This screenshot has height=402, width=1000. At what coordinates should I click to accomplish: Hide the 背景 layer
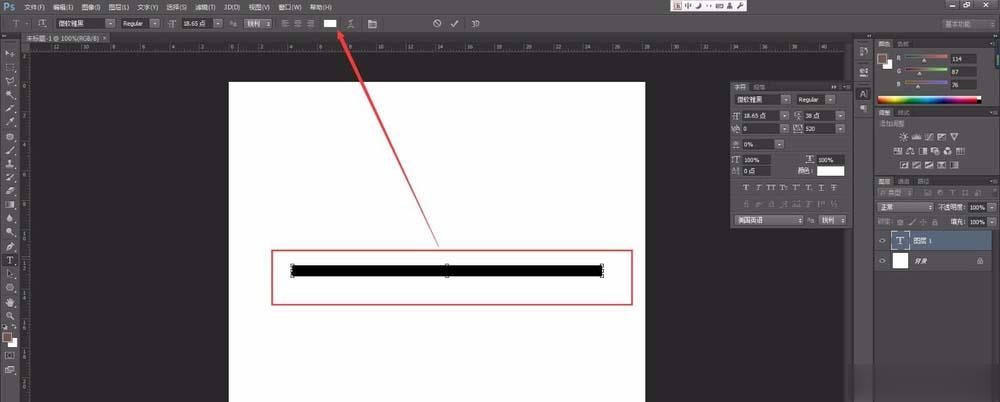tap(882, 261)
